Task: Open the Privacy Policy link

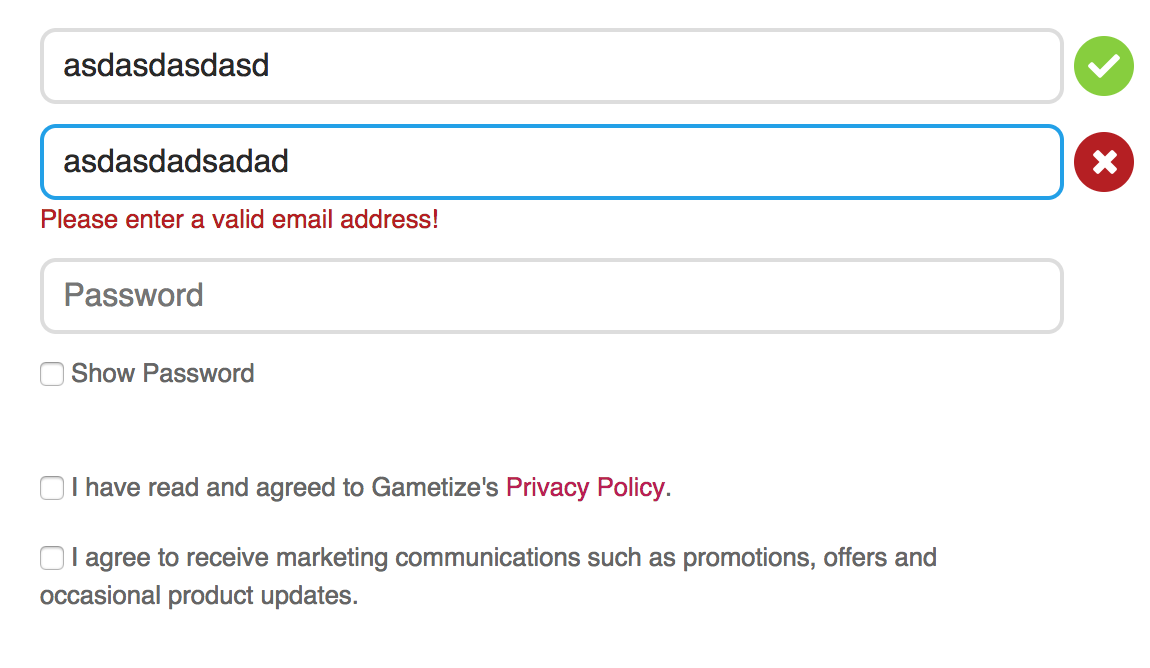Action: [585, 488]
